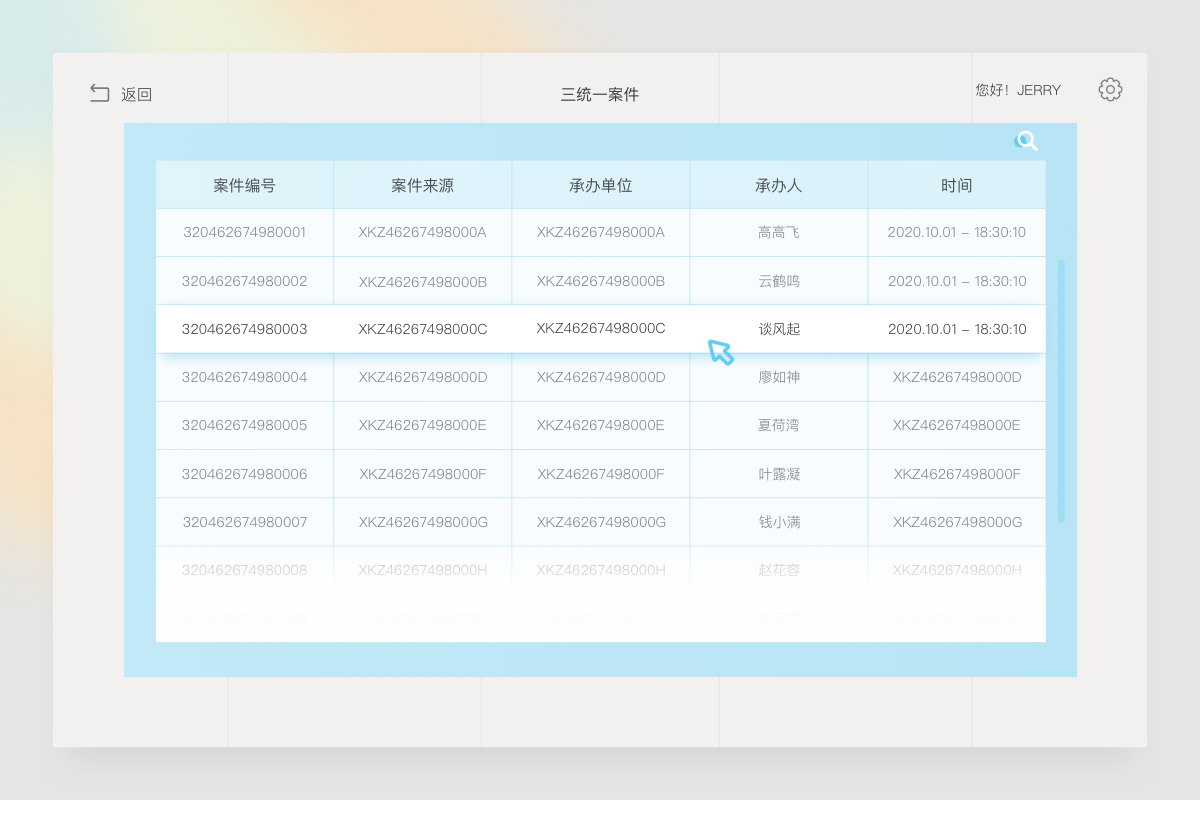Image resolution: width=1200 pixels, height=830 pixels.
Task: Click the 返回 back label
Action: tap(136, 95)
